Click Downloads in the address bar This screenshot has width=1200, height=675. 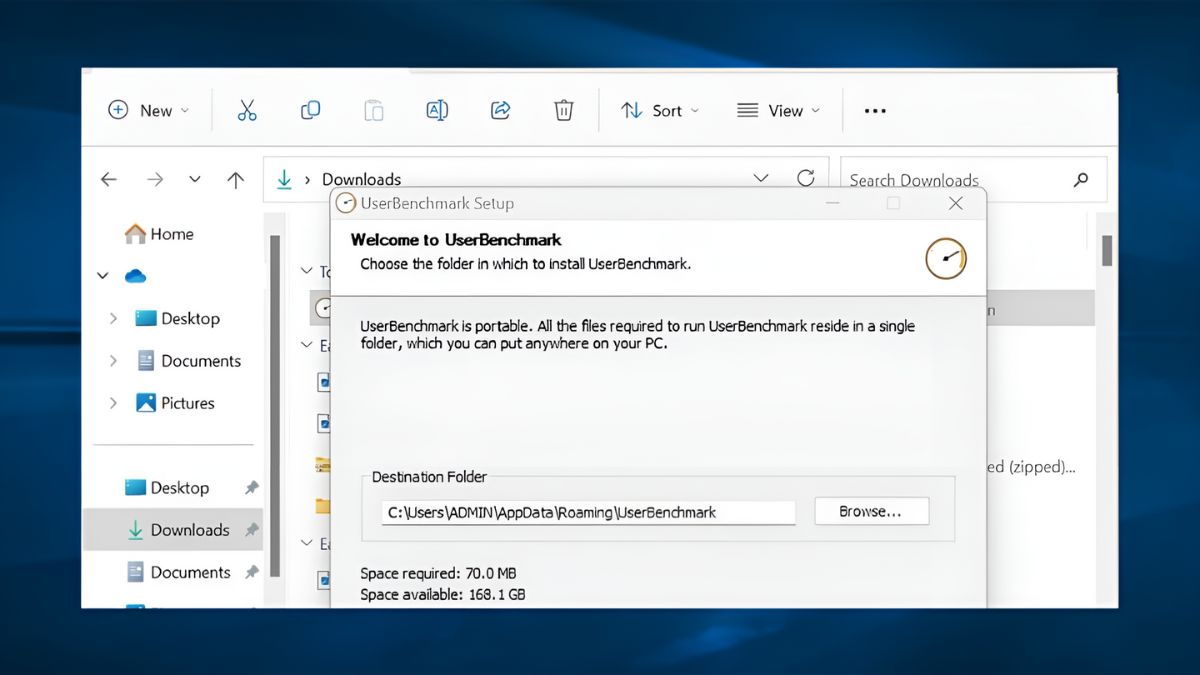[361, 180]
